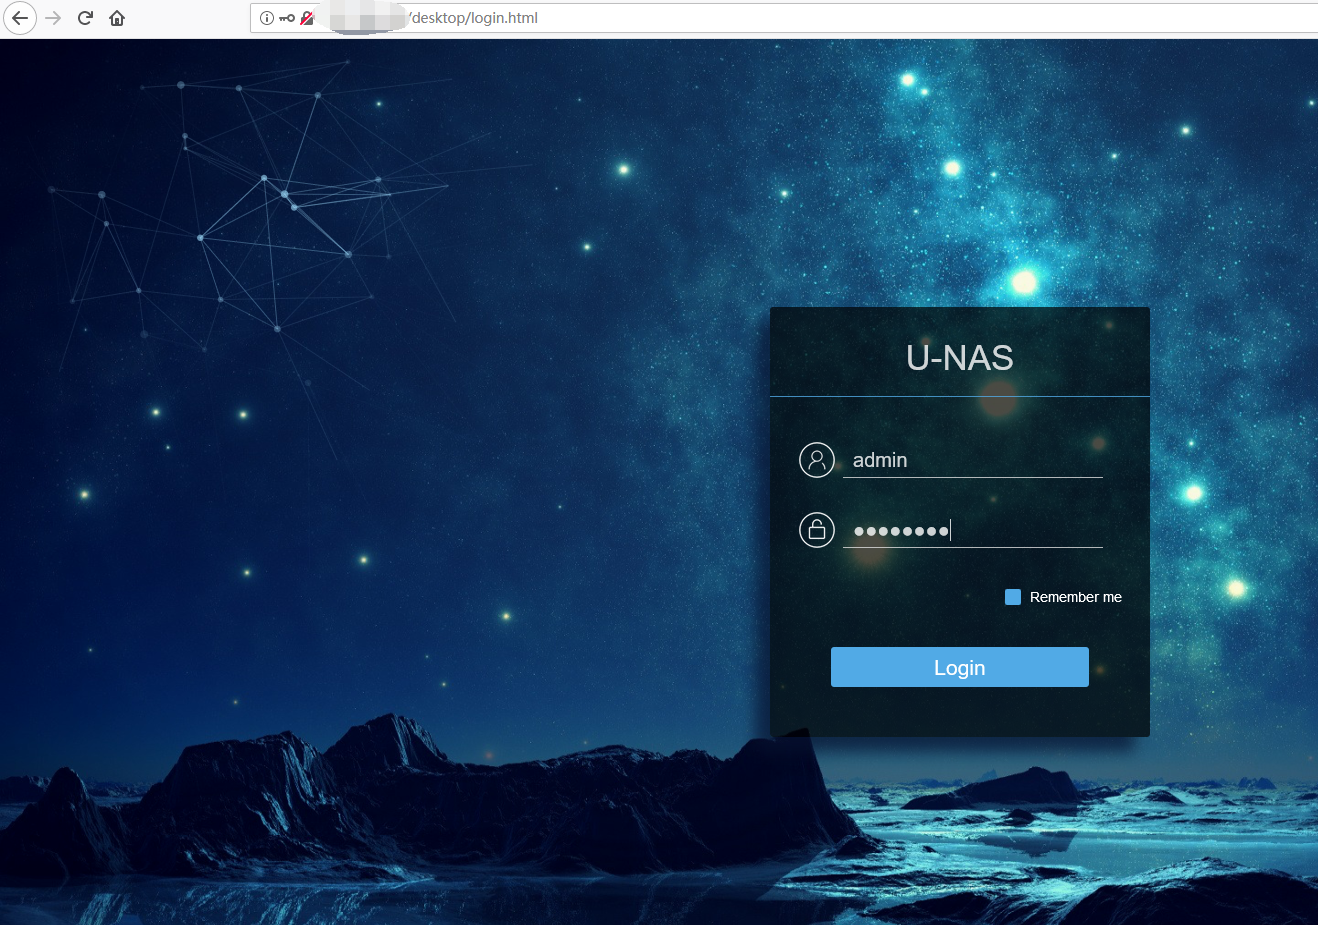Image resolution: width=1318 pixels, height=925 pixels.
Task: Focus the username field containing admin
Action: (x=973, y=460)
